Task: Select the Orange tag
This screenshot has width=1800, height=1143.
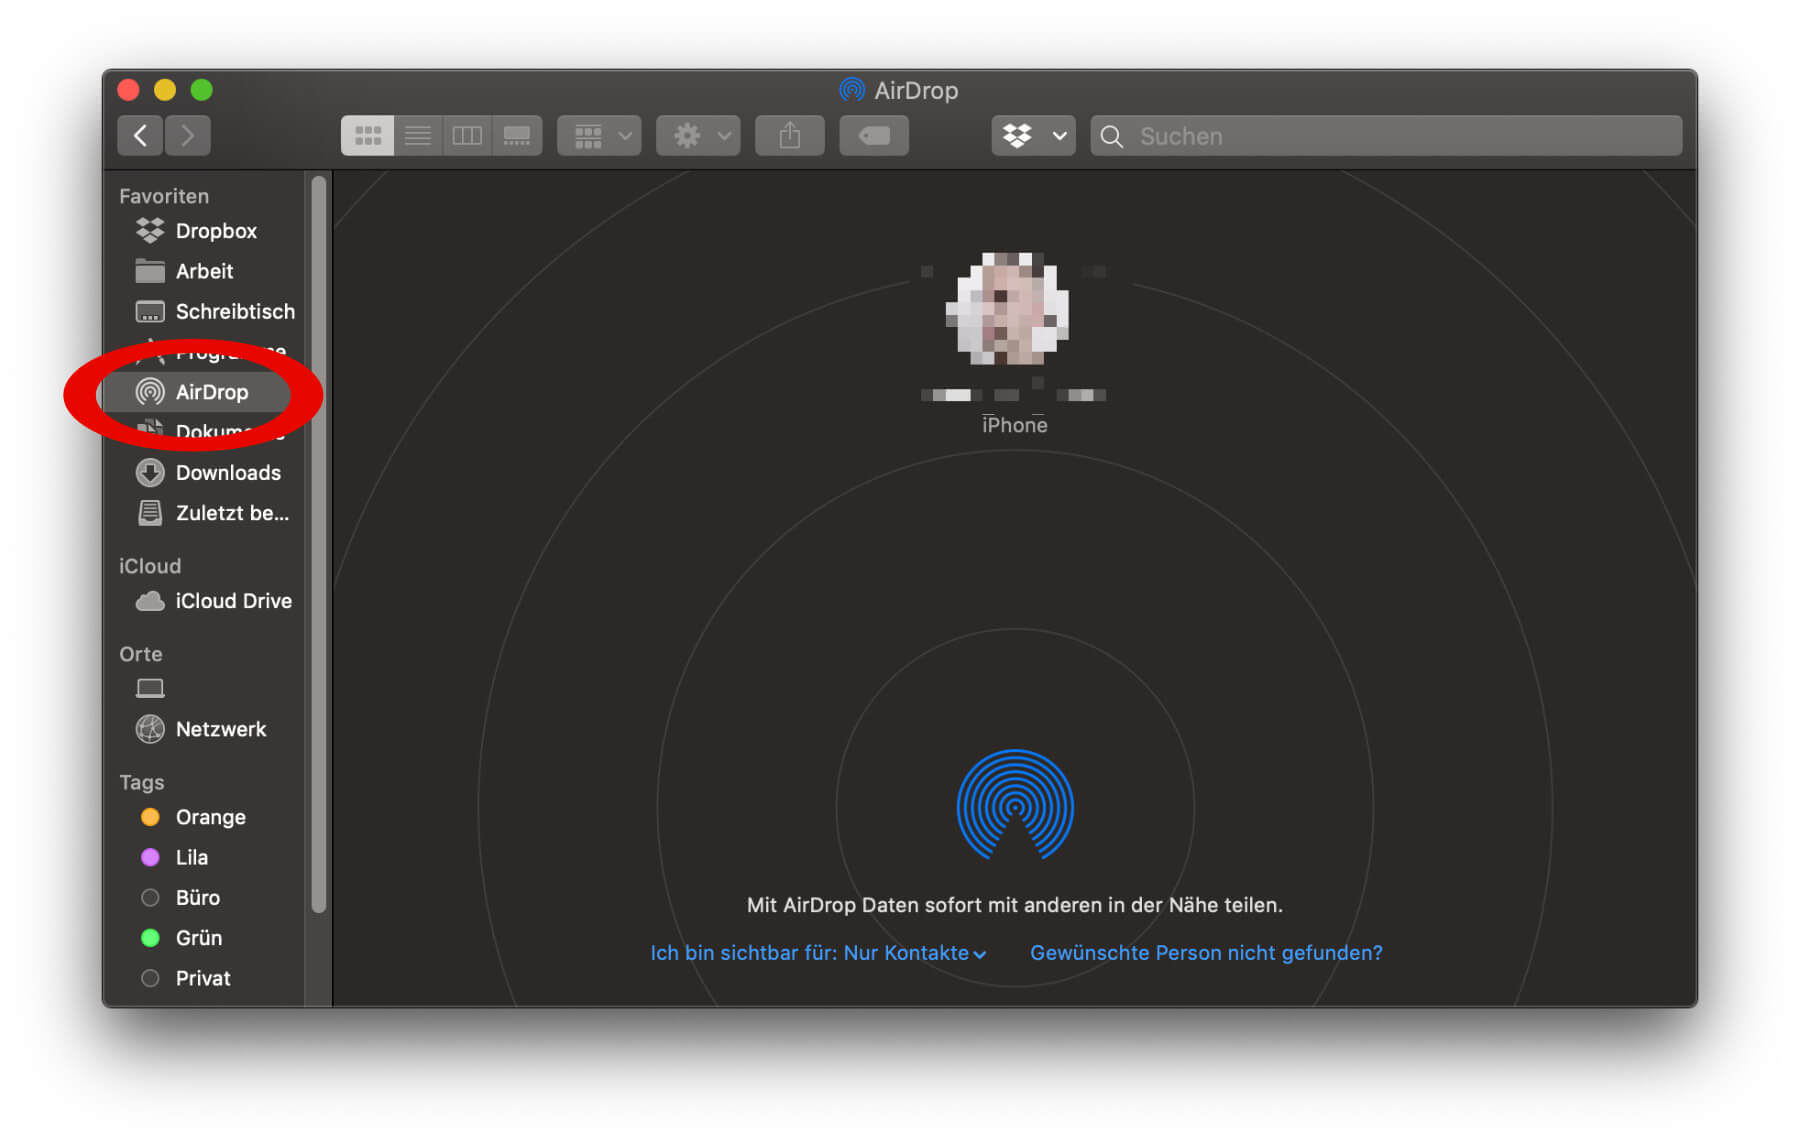Action: [x=205, y=817]
